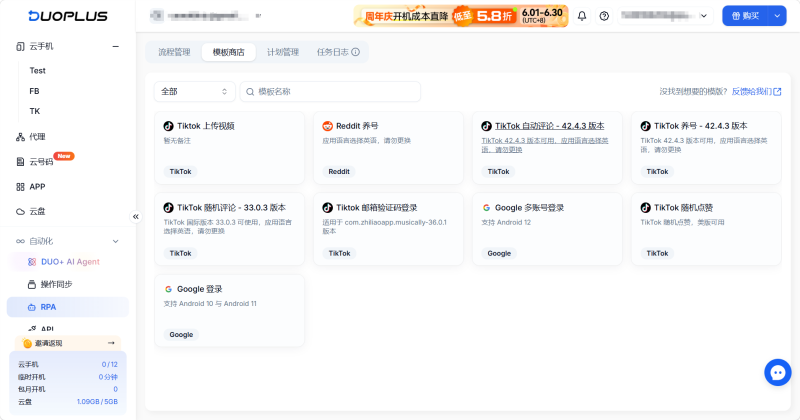Click the 1.09GB / 5GB cloud drive usage
Image resolution: width=800 pixels, height=420 pixels.
click(x=97, y=402)
